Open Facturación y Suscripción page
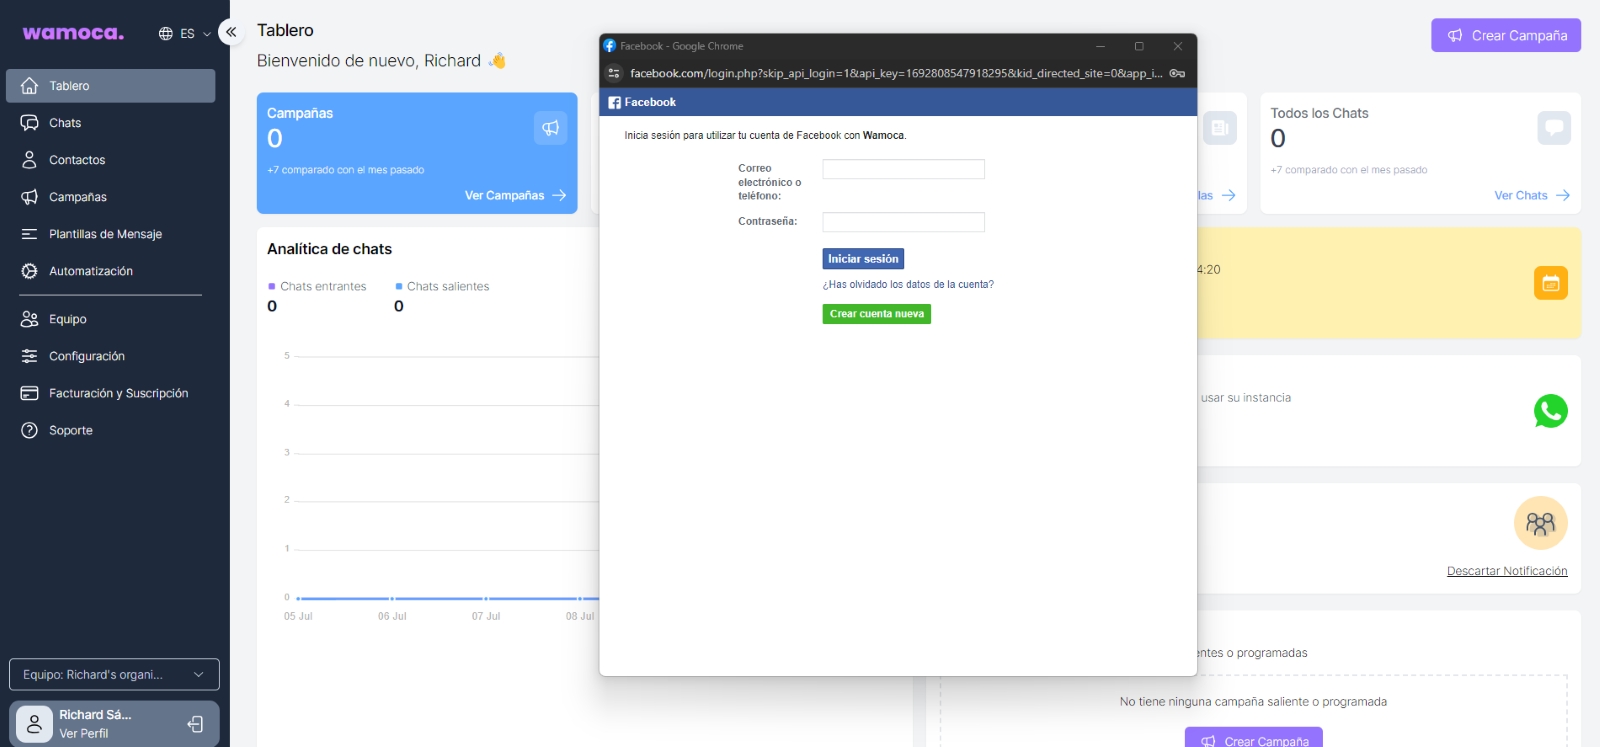The width and height of the screenshot is (1600, 747). pos(118,393)
